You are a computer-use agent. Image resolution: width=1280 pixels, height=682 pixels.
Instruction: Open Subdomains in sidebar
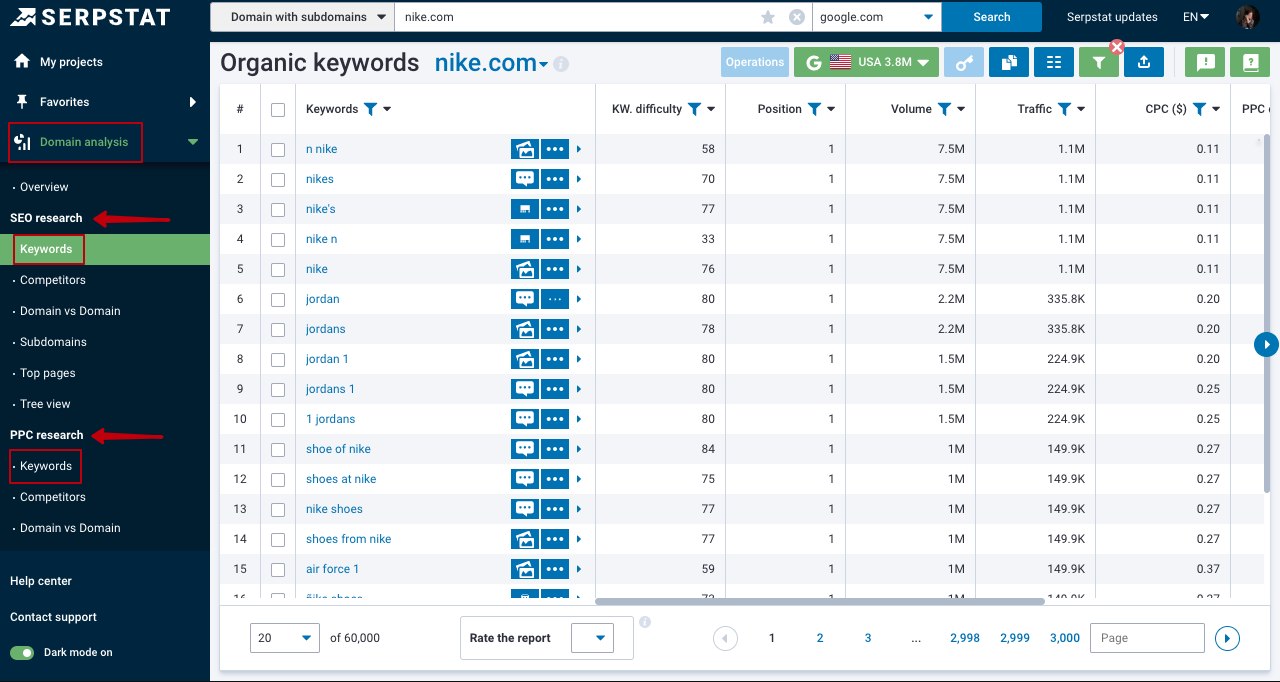coord(53,342)
